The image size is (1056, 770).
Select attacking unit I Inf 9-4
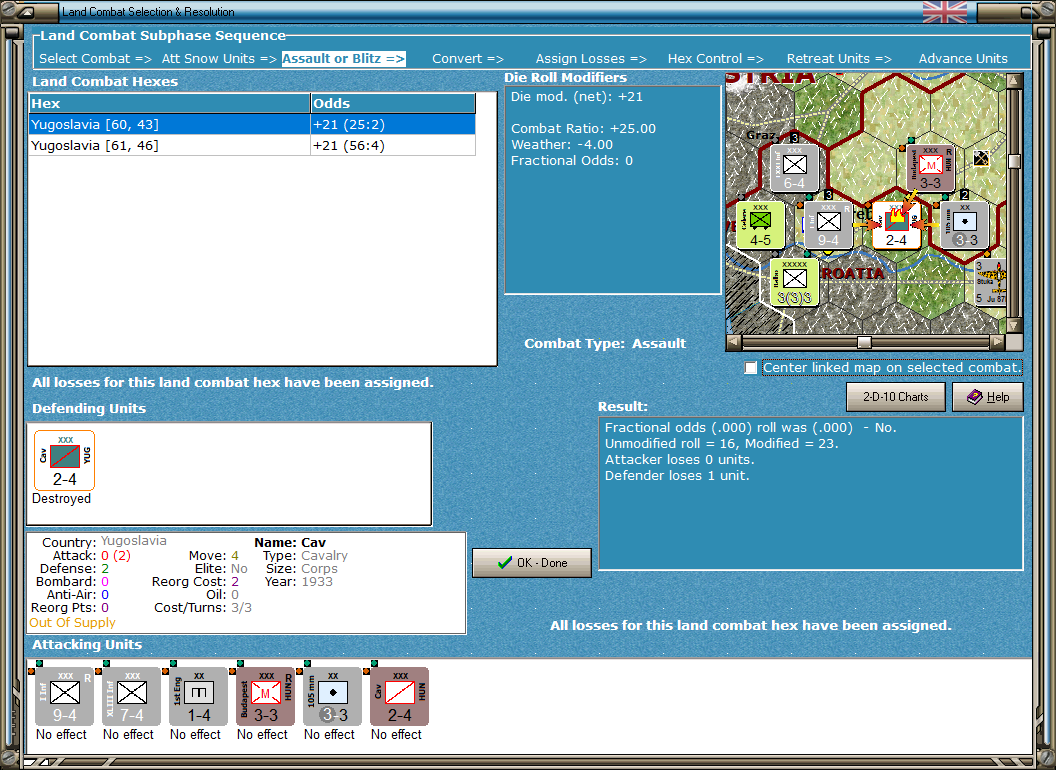coord(65,697)
